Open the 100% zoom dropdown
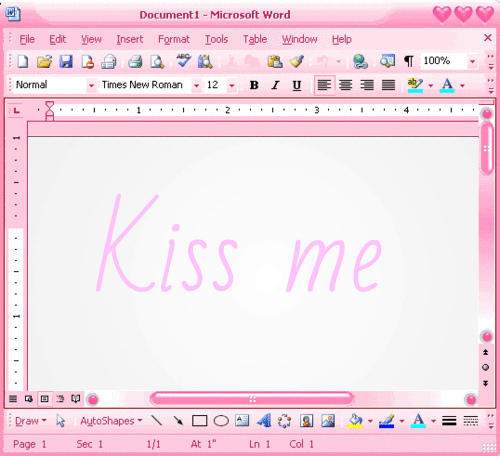 click(472, 61)
